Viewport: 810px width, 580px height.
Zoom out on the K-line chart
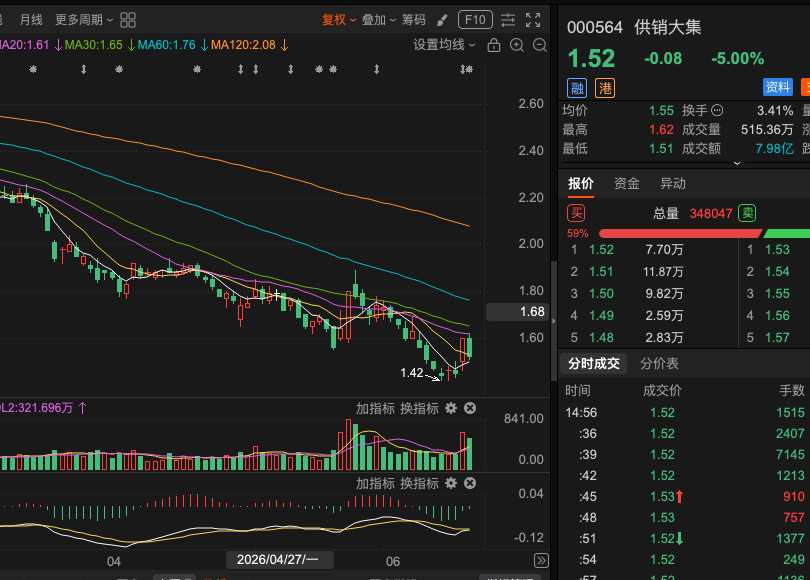[x=540, y=45]
